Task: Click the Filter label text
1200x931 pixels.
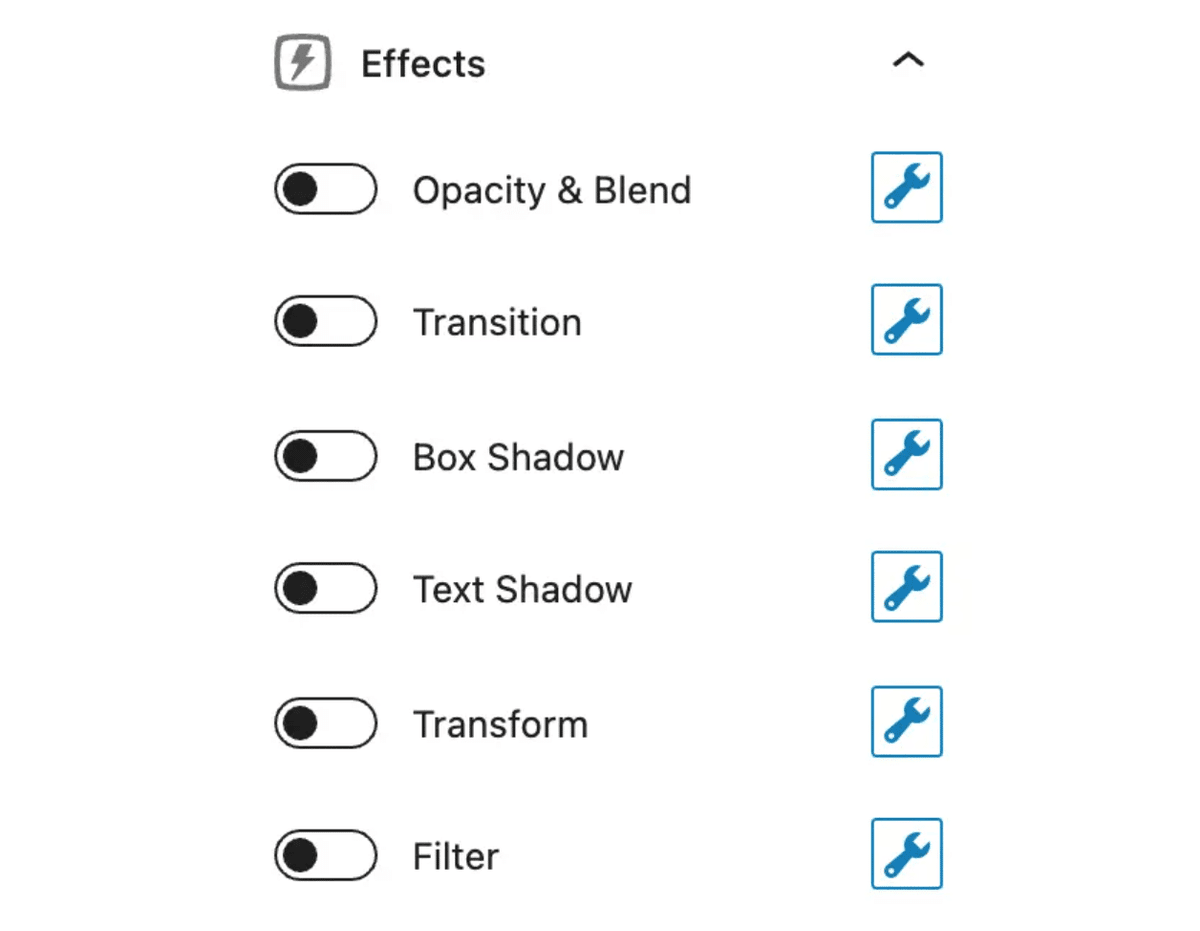Action: pos(455,856)
